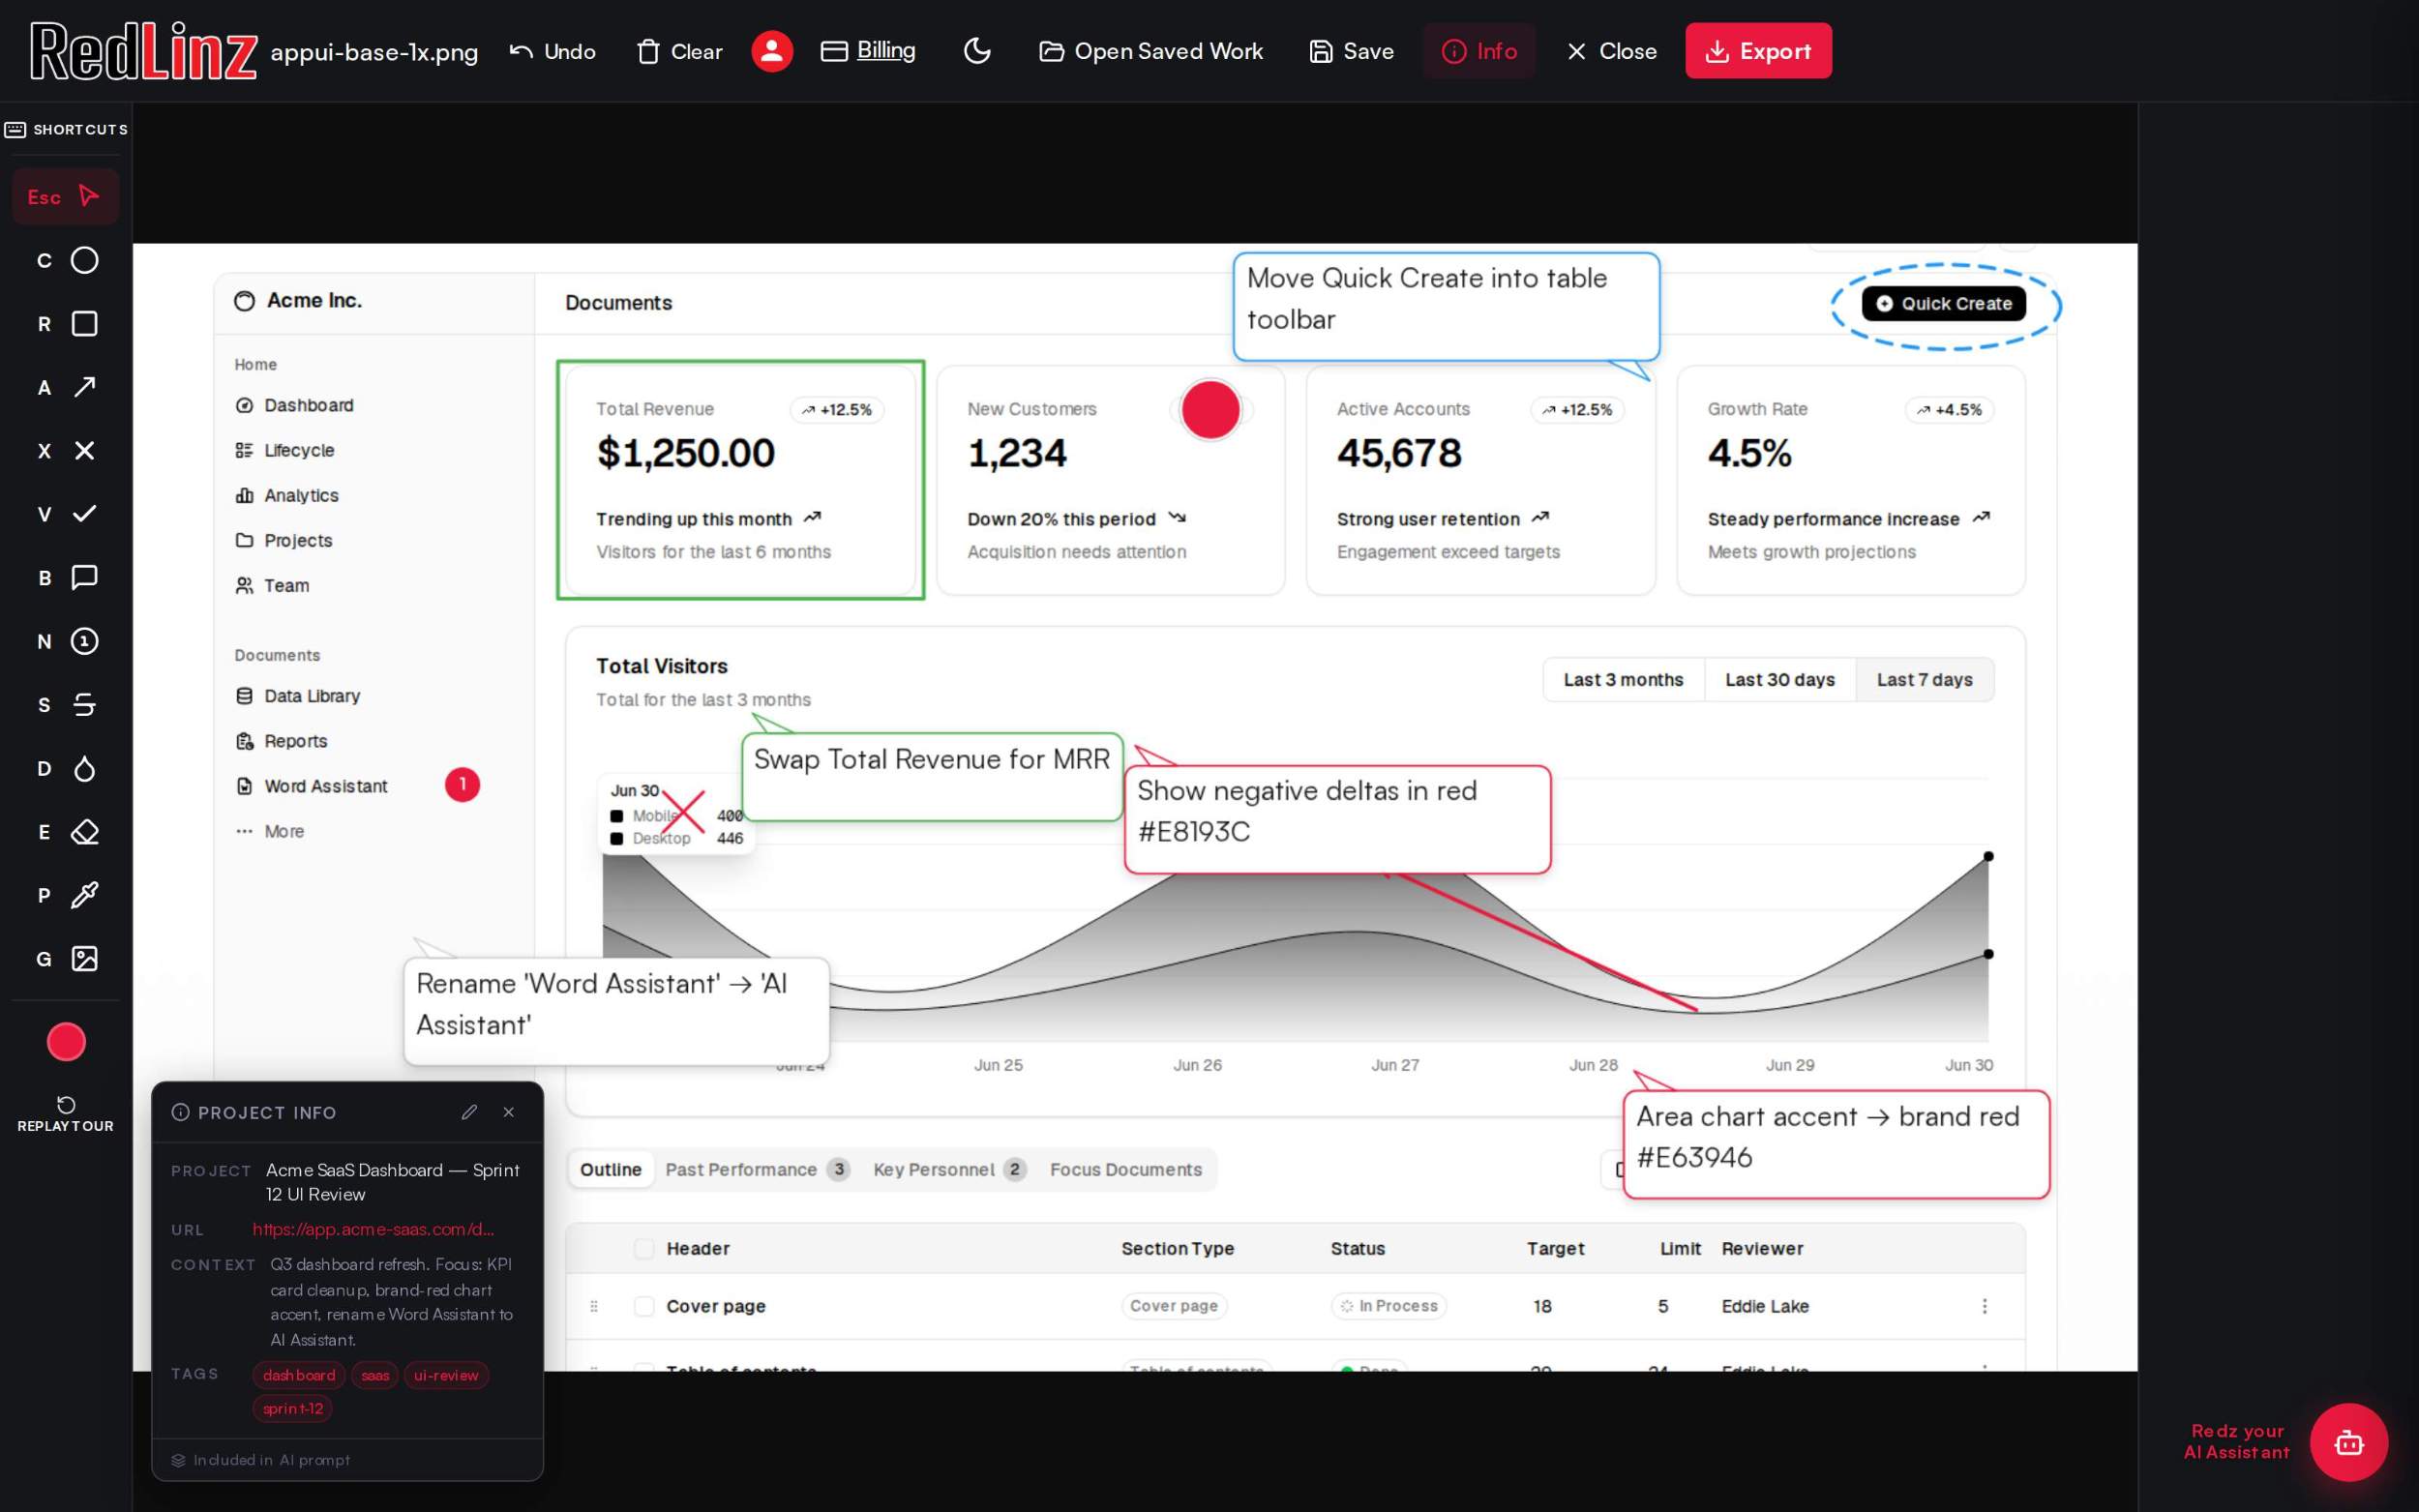The width and height of the screenshot is (2419, 1512).
Task: Open the project URL link
Action: (373, 1229)
